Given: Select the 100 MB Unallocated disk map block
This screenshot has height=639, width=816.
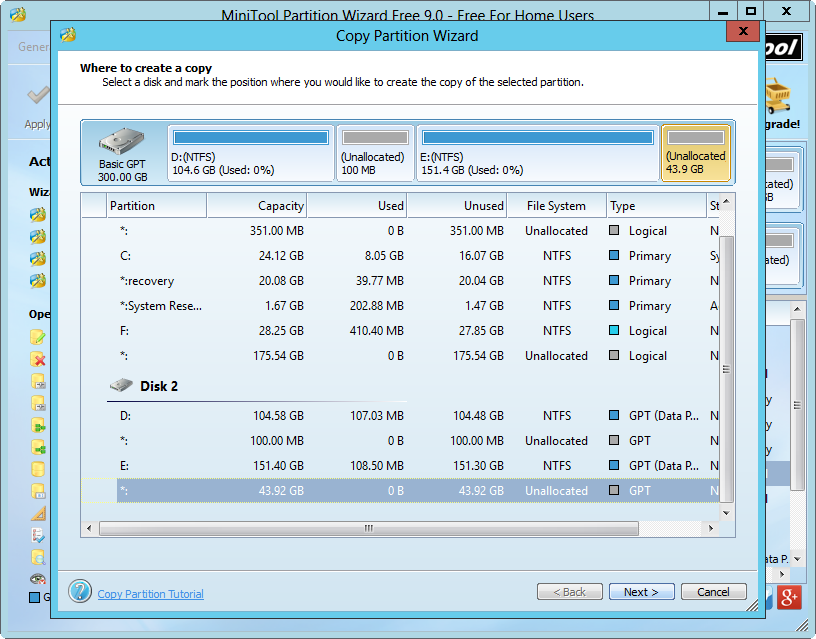Looking at the screenshot, I should pos(375,153).
